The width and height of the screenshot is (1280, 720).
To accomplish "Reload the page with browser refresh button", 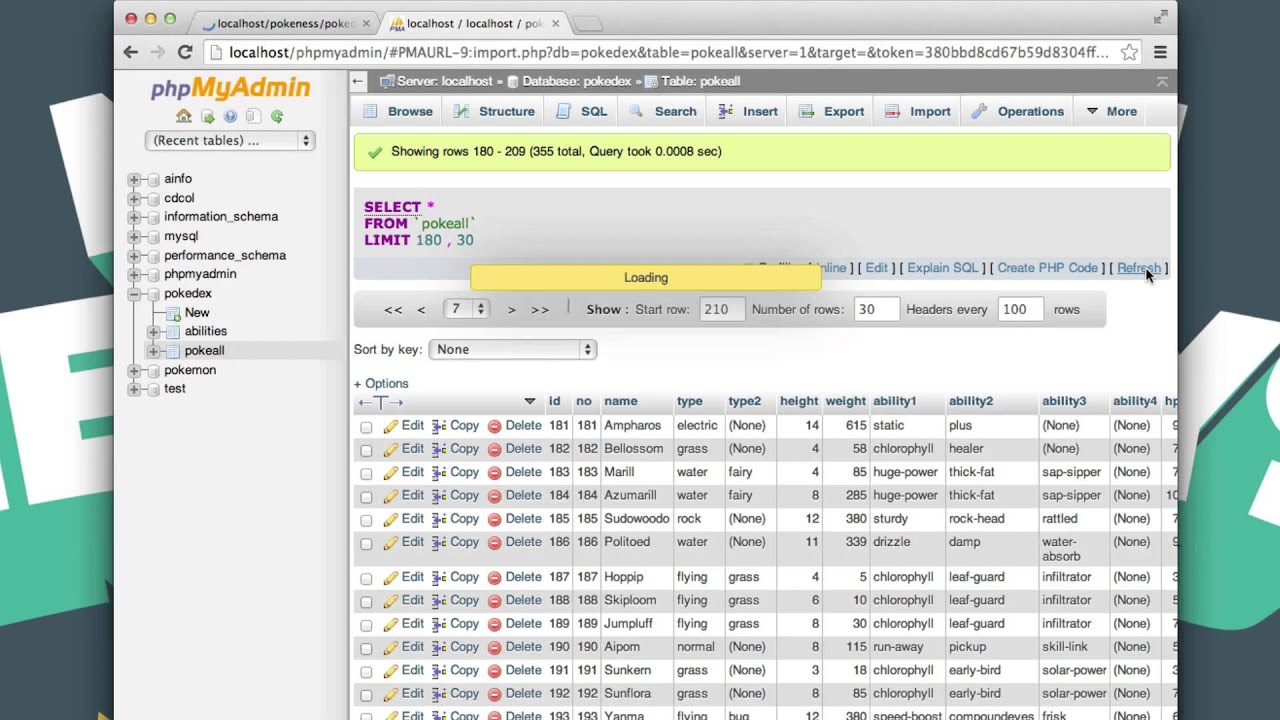I will pyautogui.click(x=185, y=52).
